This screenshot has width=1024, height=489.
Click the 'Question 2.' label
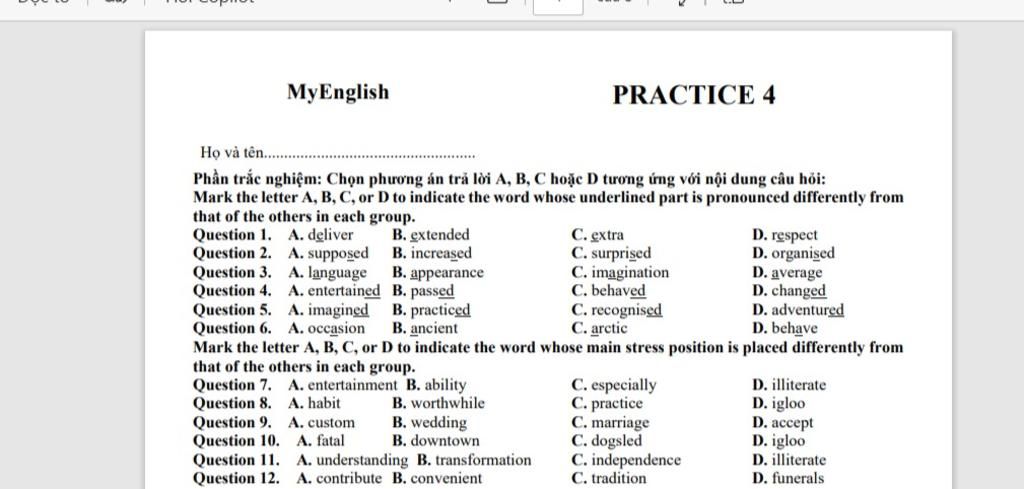click(x=232, y=253)
